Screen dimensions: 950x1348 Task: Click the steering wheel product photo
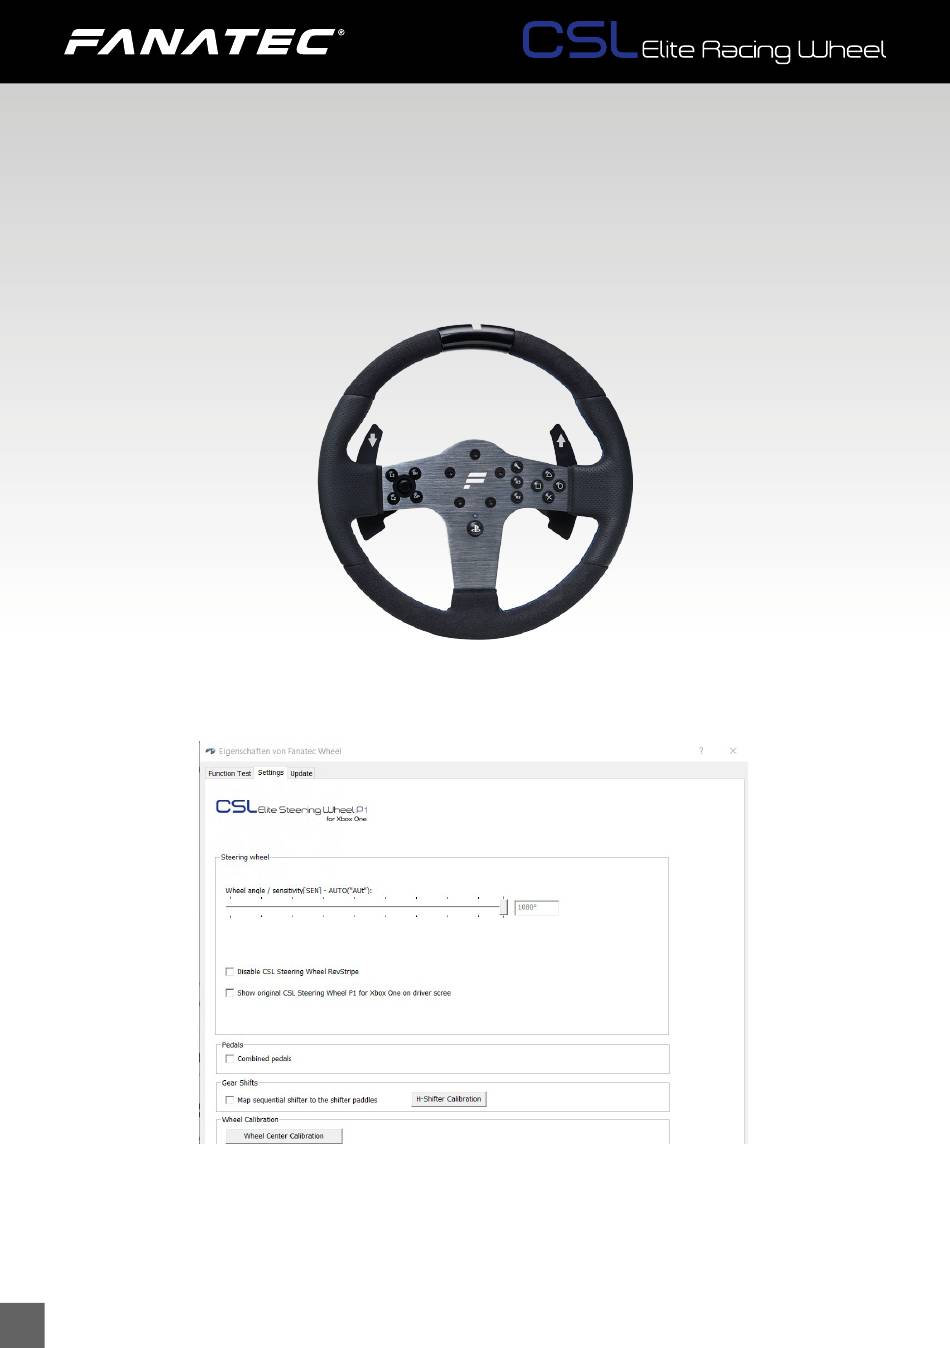tap(475, 481)
